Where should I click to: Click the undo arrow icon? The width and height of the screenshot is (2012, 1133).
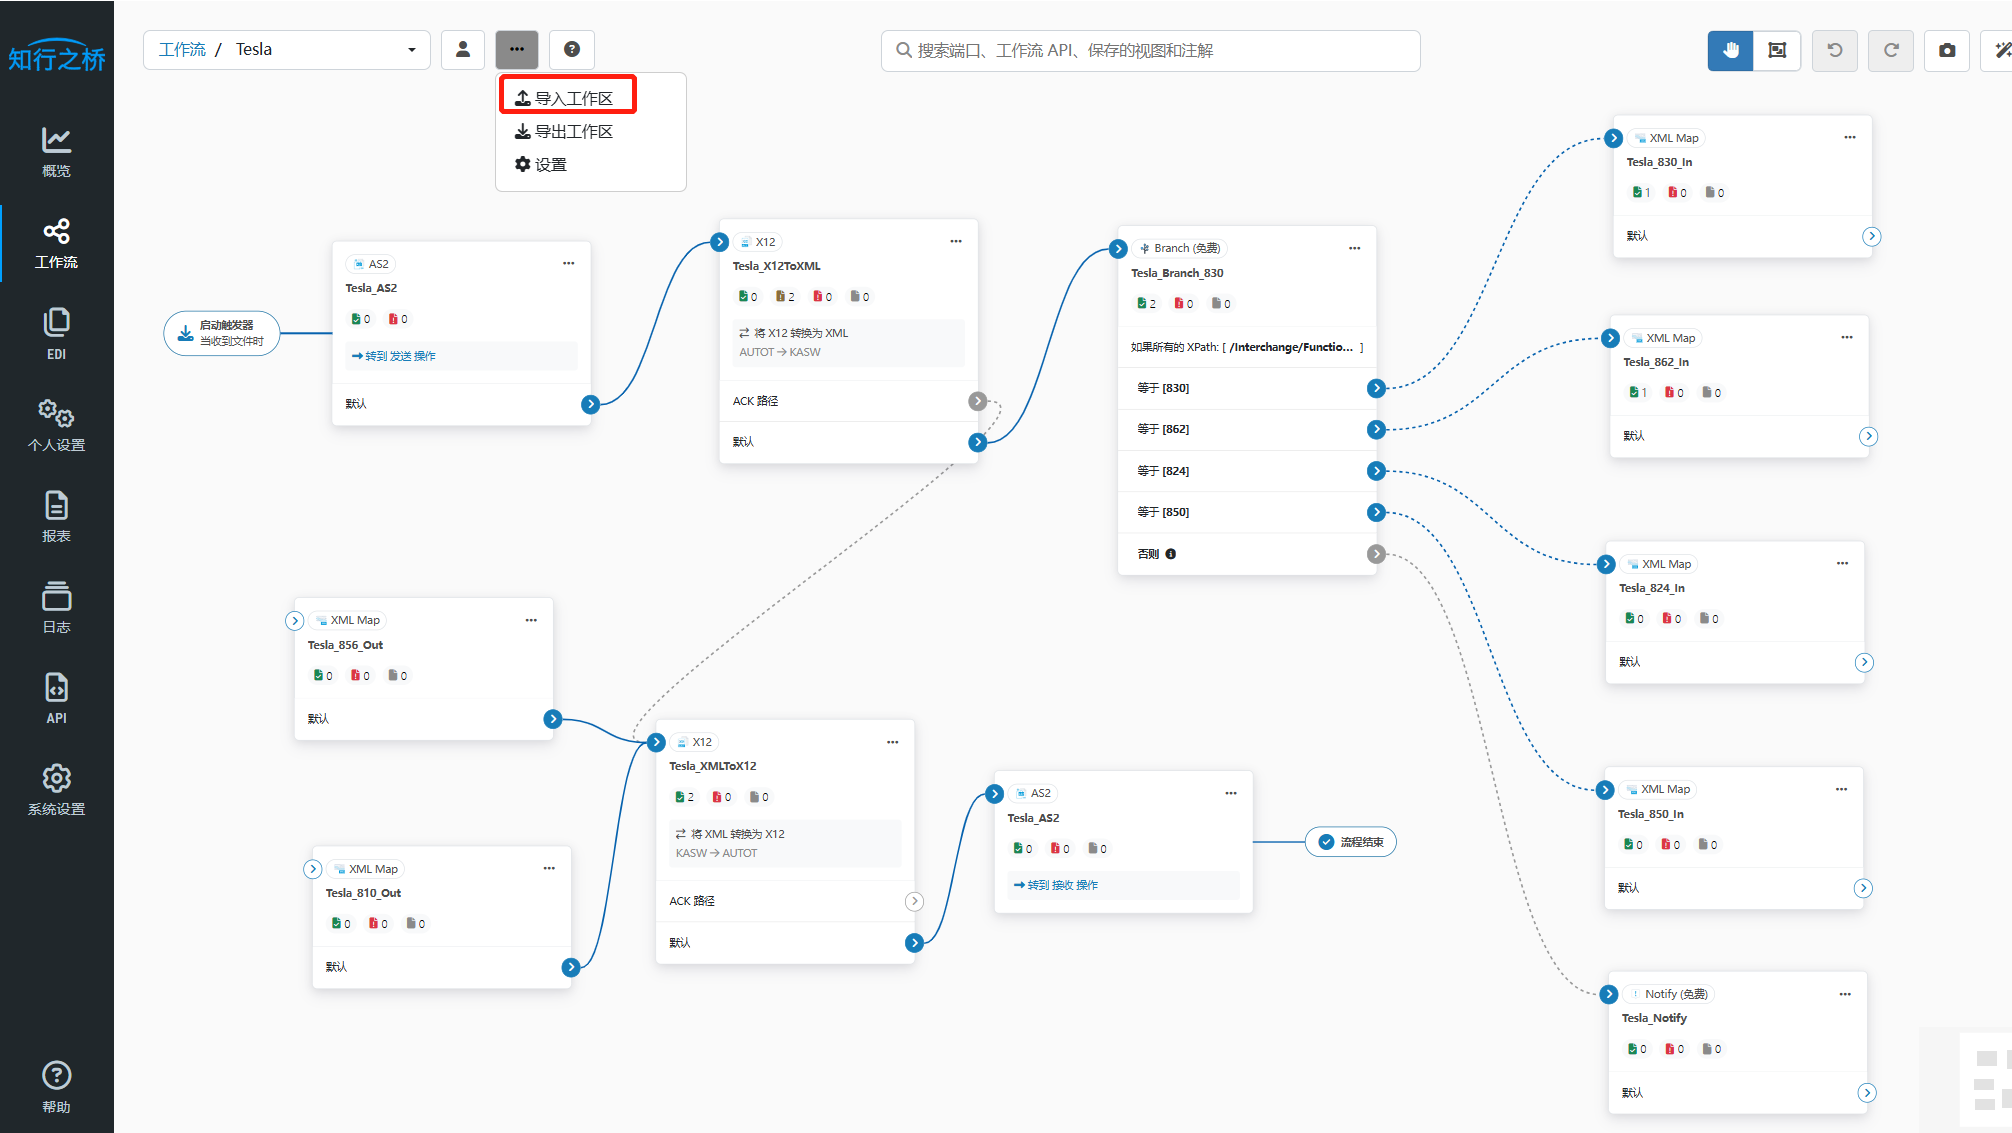click(x=1835, y=50)
